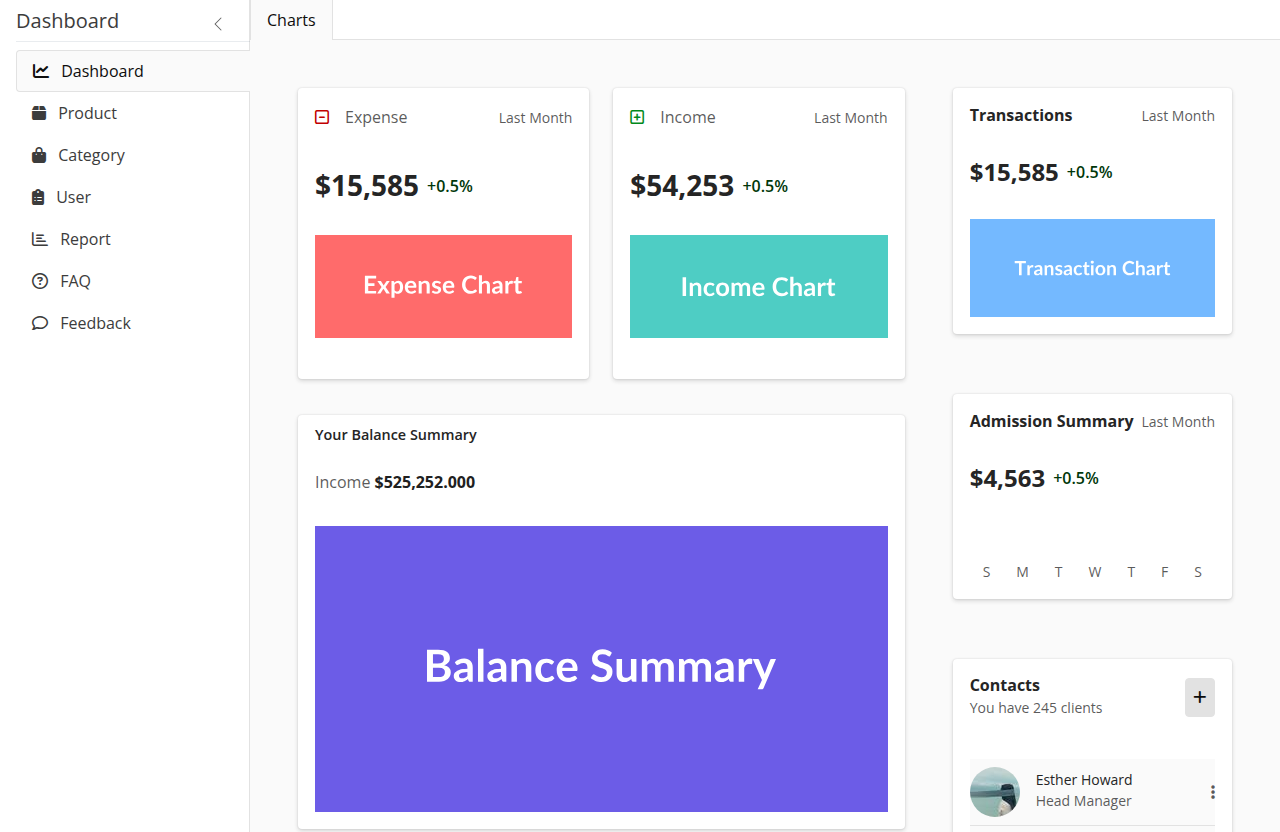This screenshot has width=1280, height=832.
Task: Click the green plus icon beside Income
Action: 637,117
